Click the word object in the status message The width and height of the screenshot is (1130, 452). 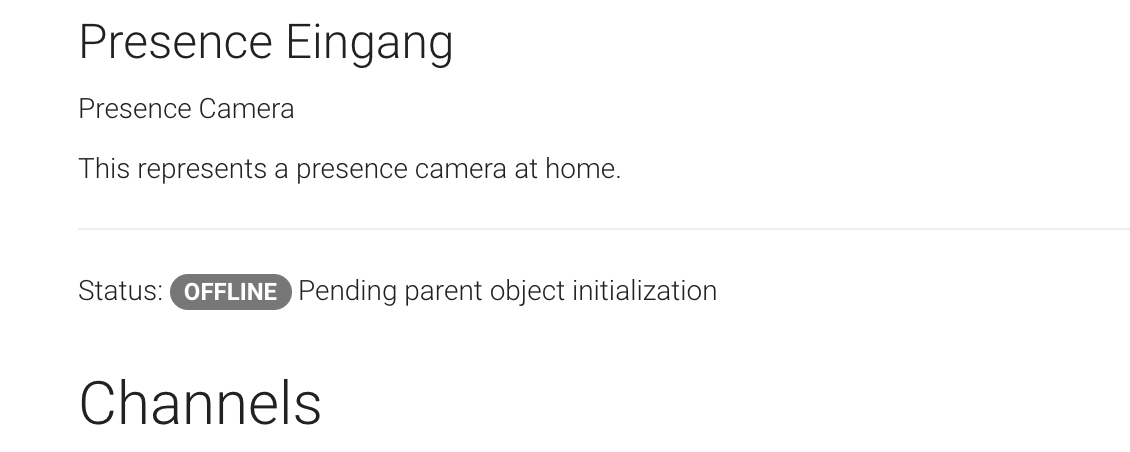(527, 291)
